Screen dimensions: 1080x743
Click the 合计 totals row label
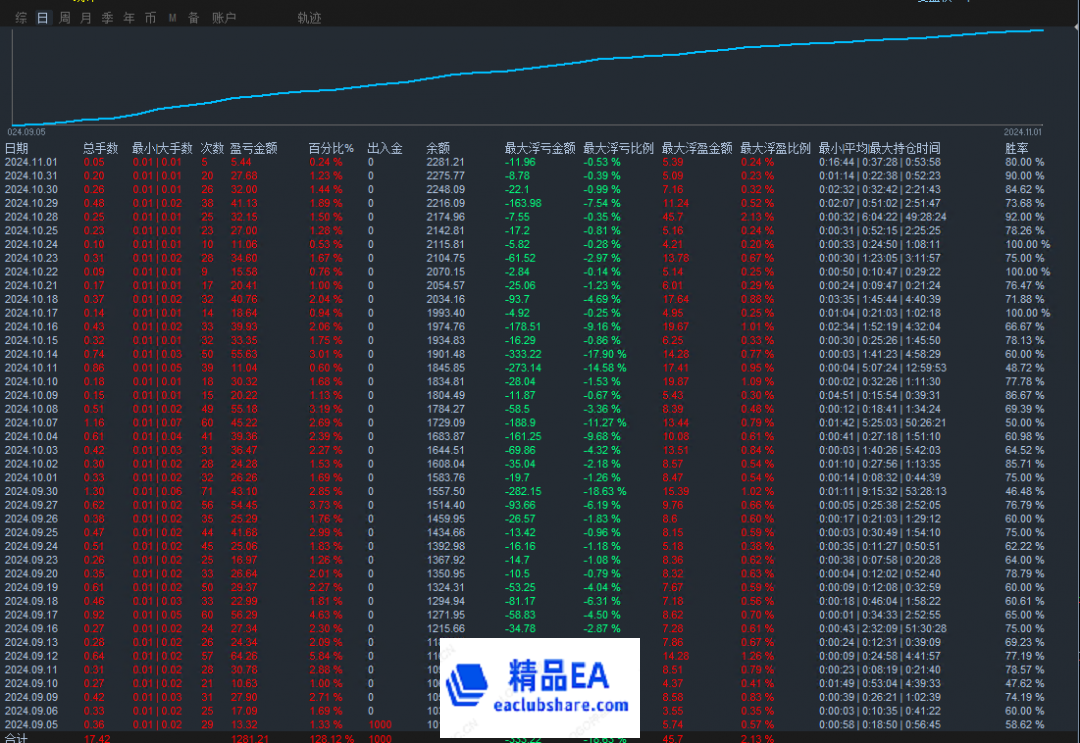pyautogui.click(x=17, y=737)
